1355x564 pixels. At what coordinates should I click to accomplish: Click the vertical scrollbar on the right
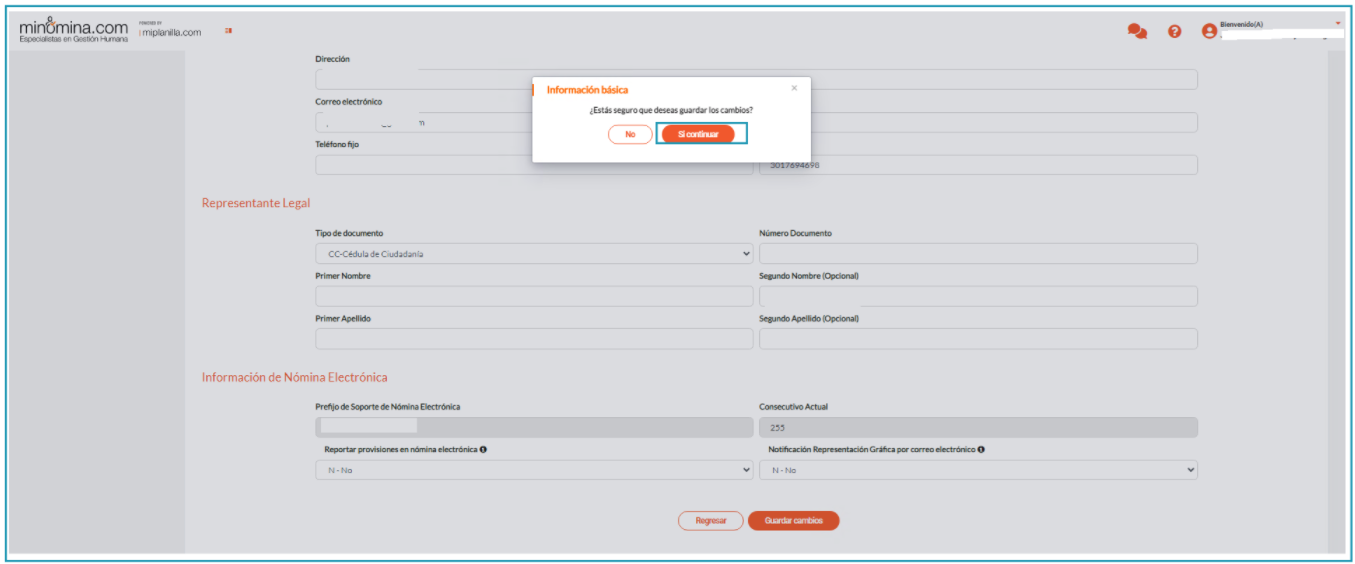(1336, 300)
